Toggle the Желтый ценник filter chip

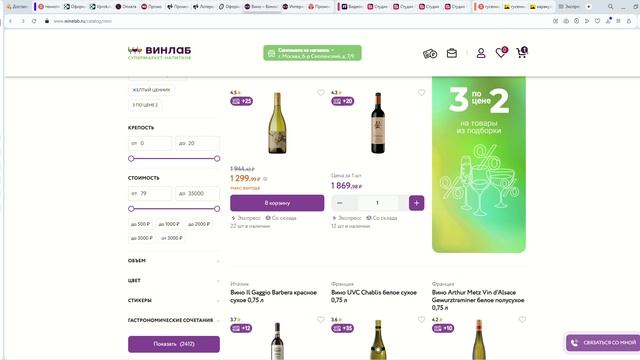(151, 90)
